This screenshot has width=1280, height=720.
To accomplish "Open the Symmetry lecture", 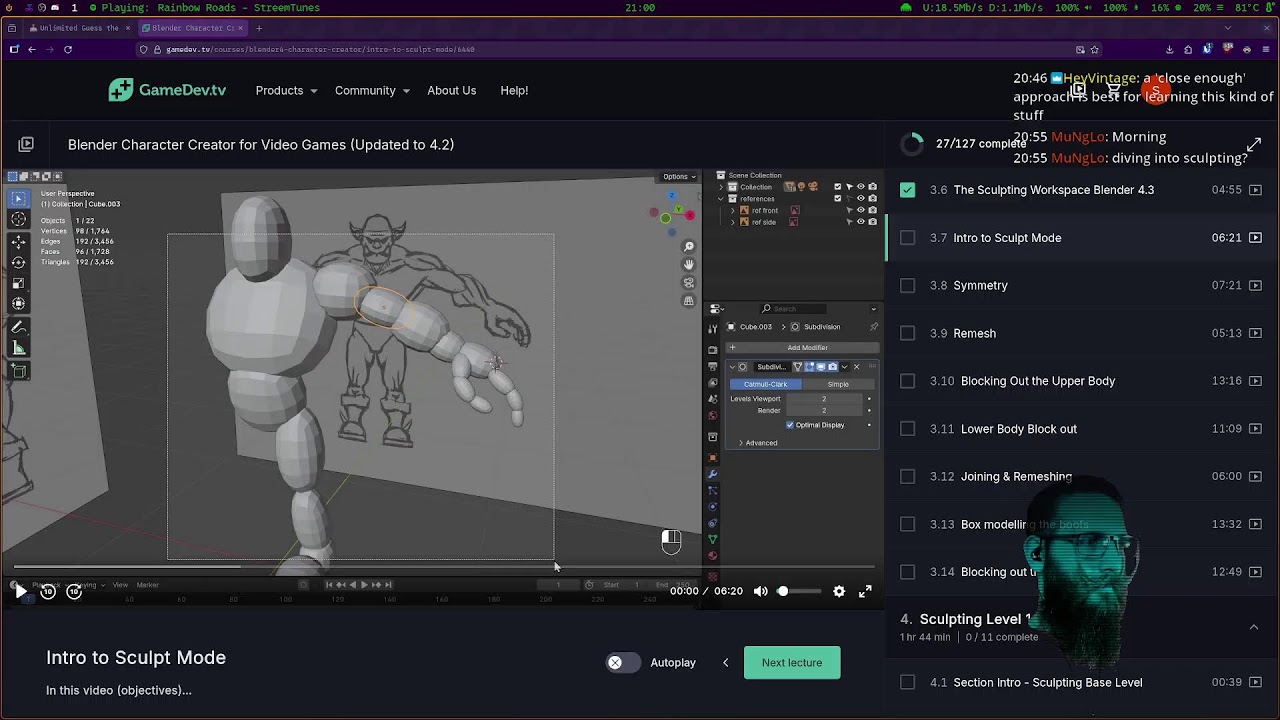I will pos(980,285).
